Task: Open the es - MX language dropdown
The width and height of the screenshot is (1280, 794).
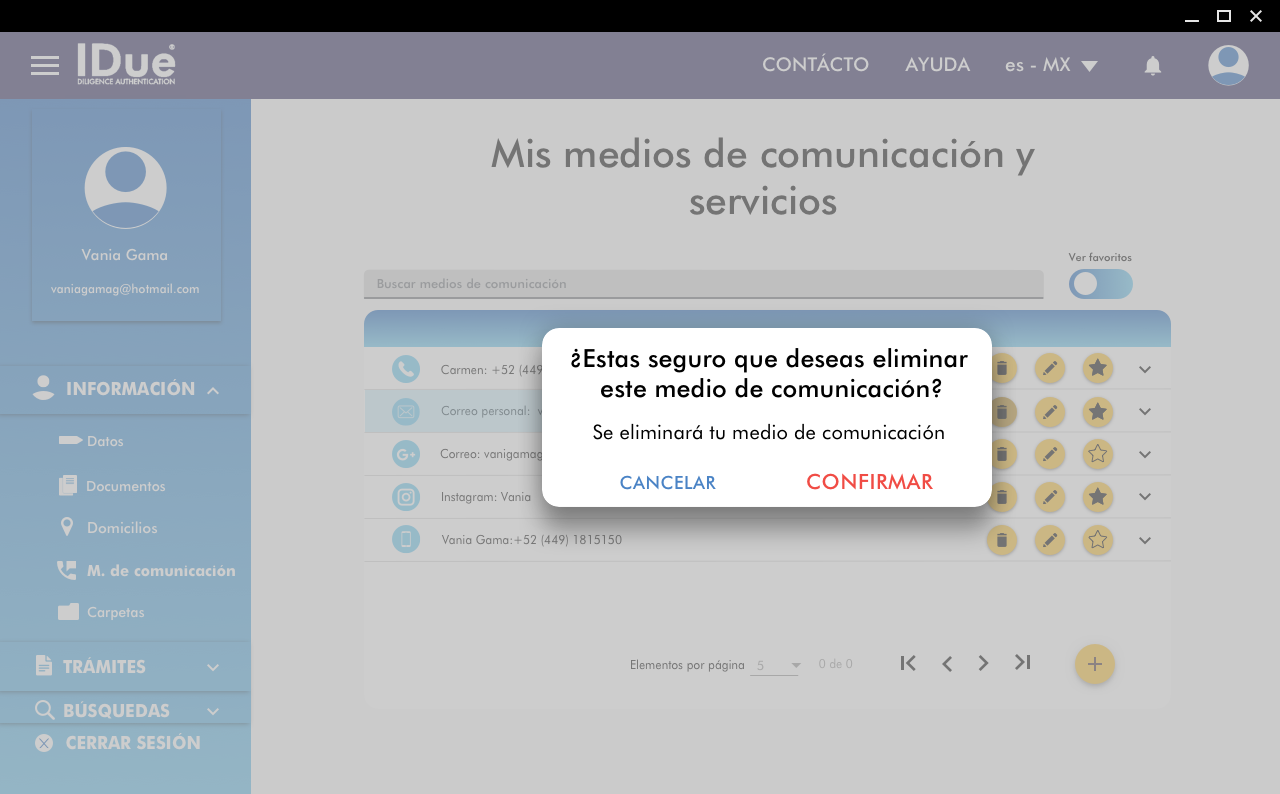Action: pyautogui.click(x=1051, y=66)
